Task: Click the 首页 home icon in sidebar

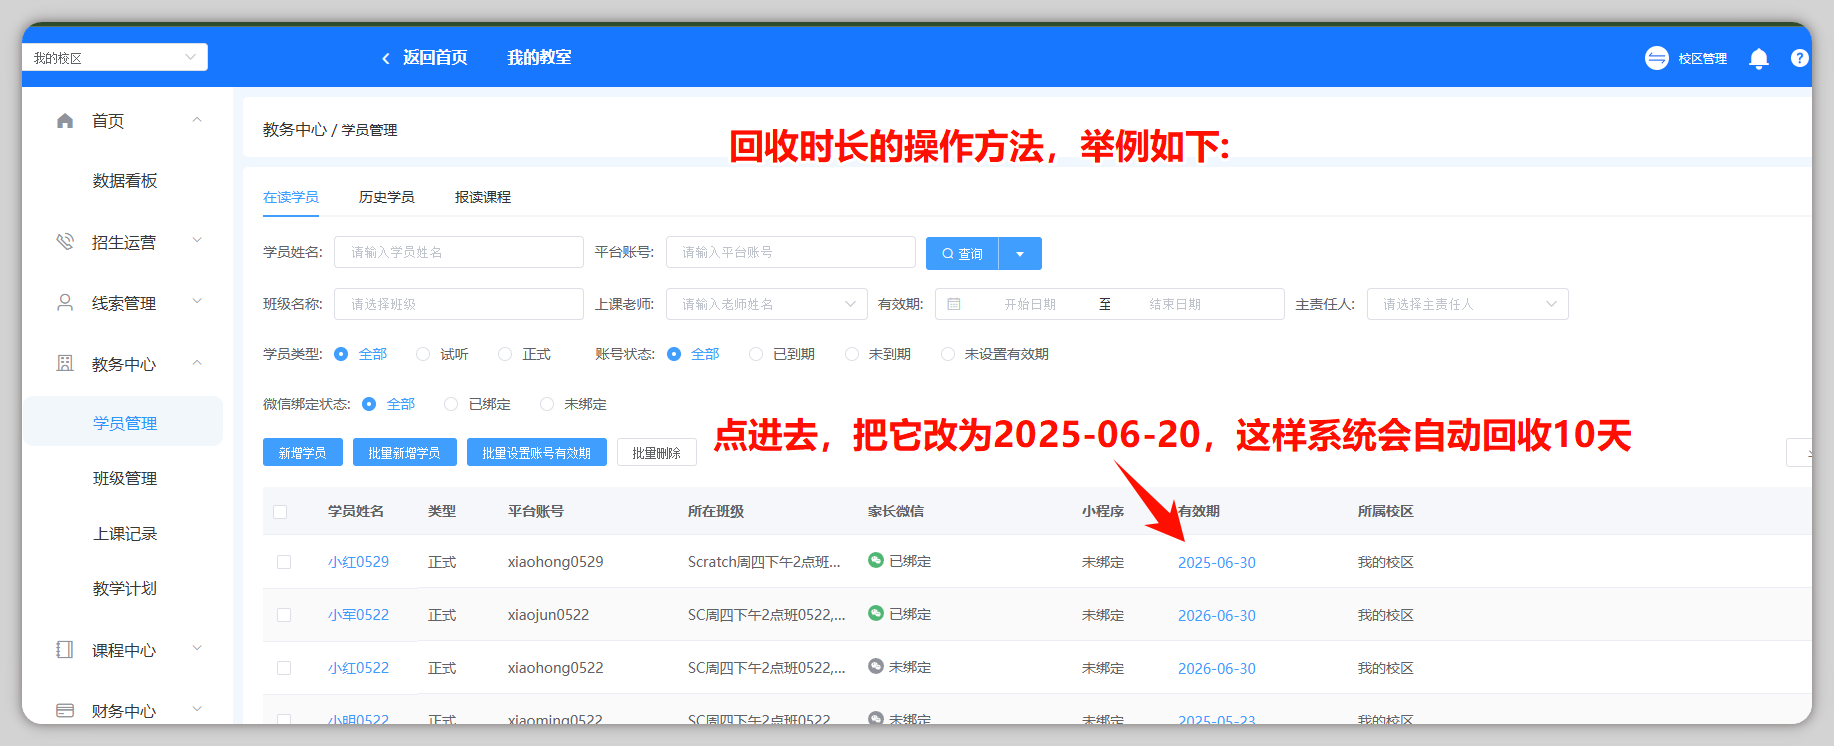Action: click(65, 121)
